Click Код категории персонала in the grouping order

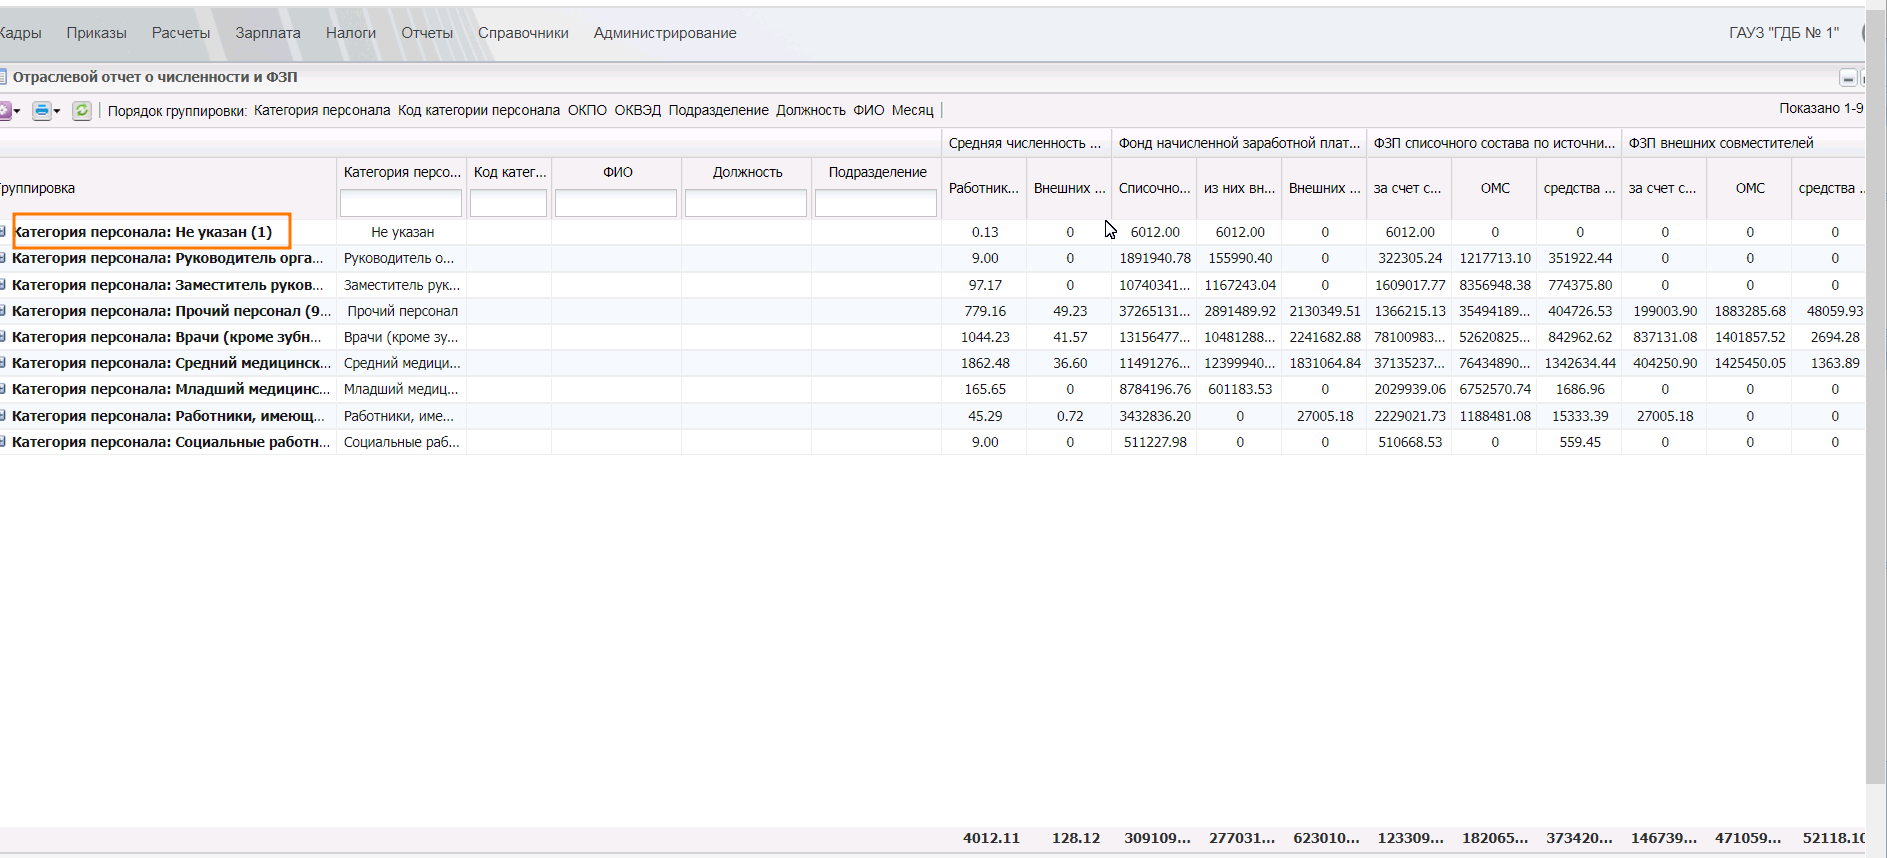(479, 110)
